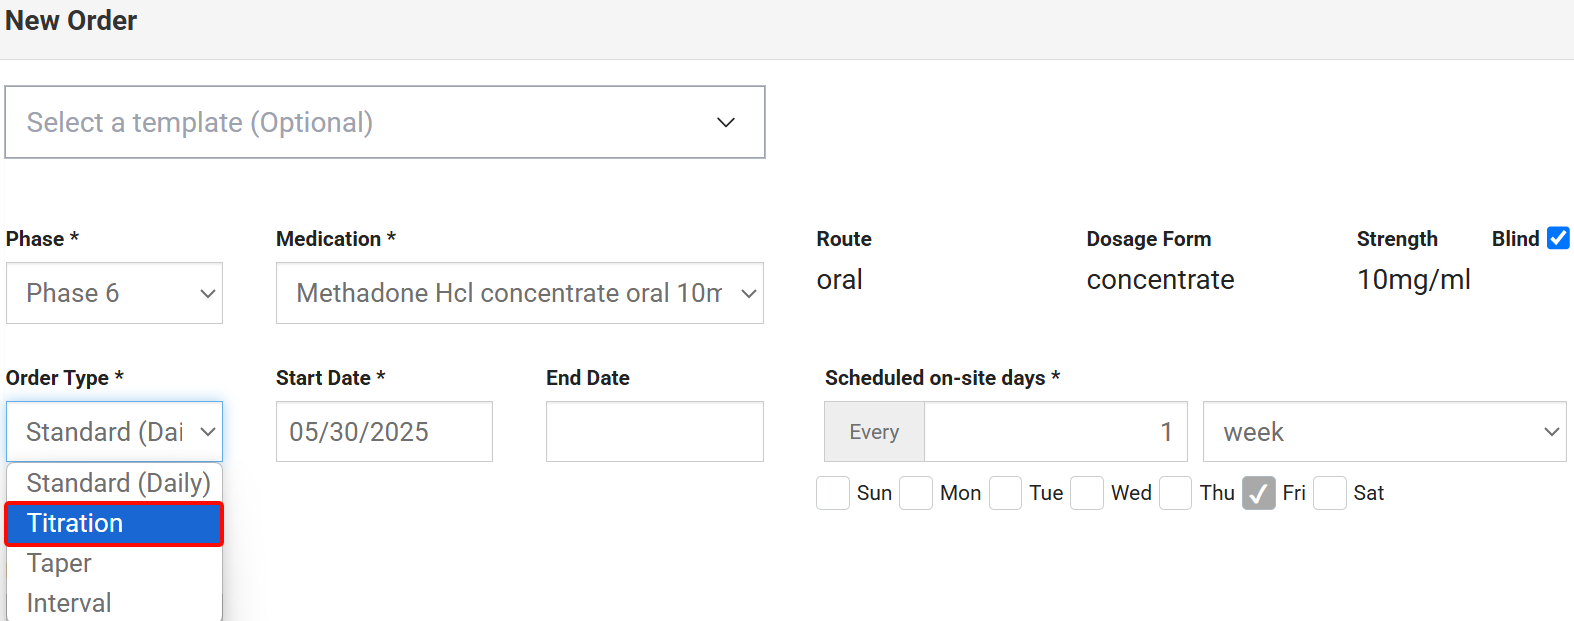
Task: Open the Order Type dropdown
Action: pos(114,432)
